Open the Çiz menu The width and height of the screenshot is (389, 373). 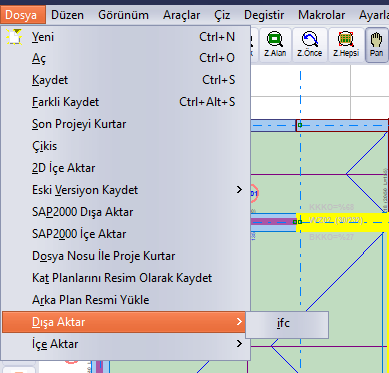pyautogui.click(x=222, y=15)
